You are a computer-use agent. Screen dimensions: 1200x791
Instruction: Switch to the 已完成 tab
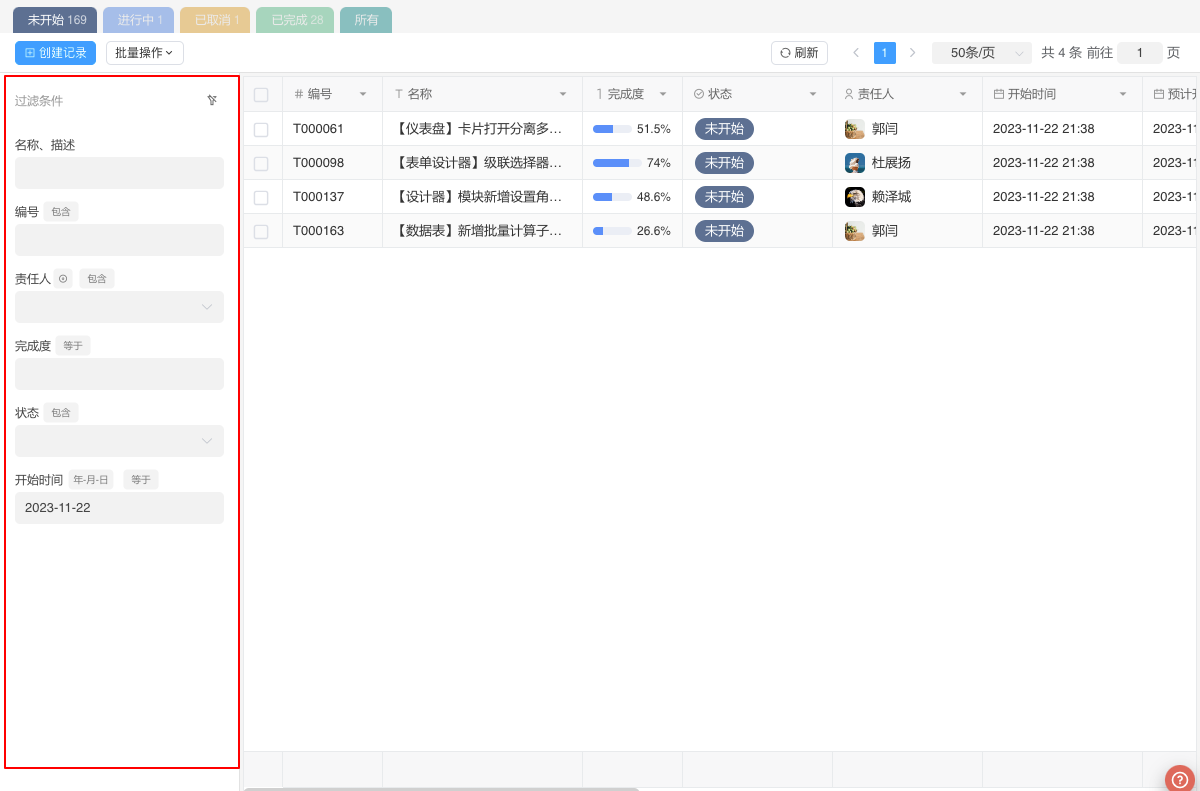pos(295,20)
